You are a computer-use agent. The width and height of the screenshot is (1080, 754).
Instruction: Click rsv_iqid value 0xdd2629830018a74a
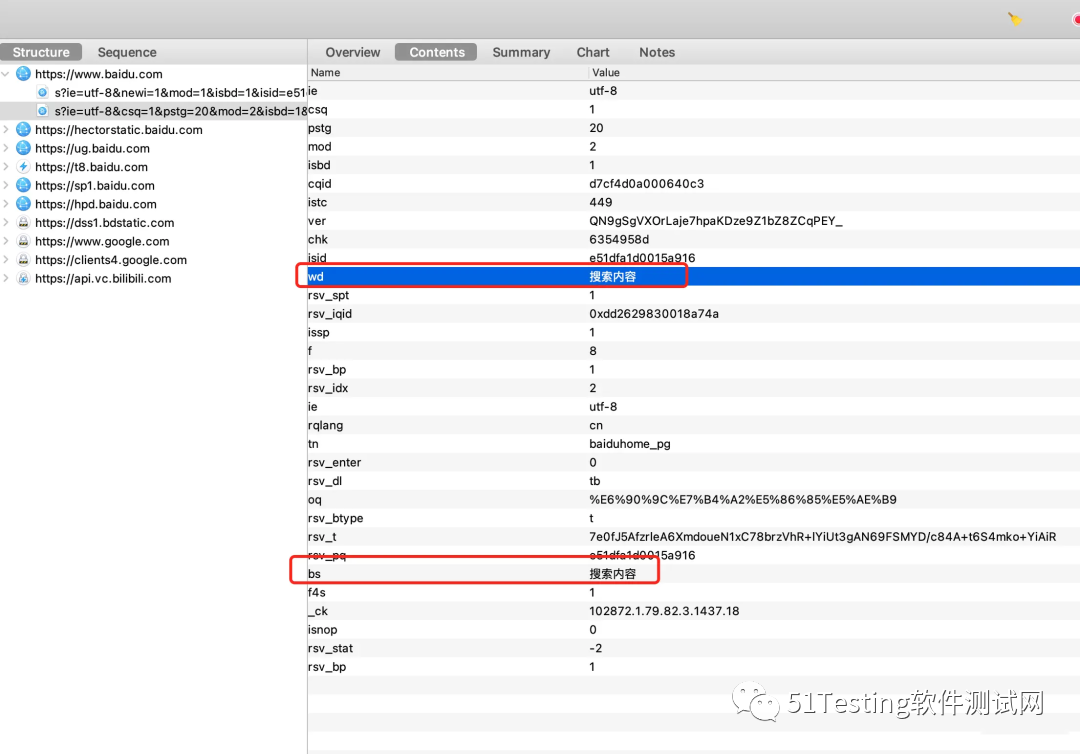pyautogui.click(x=654, y=314)
